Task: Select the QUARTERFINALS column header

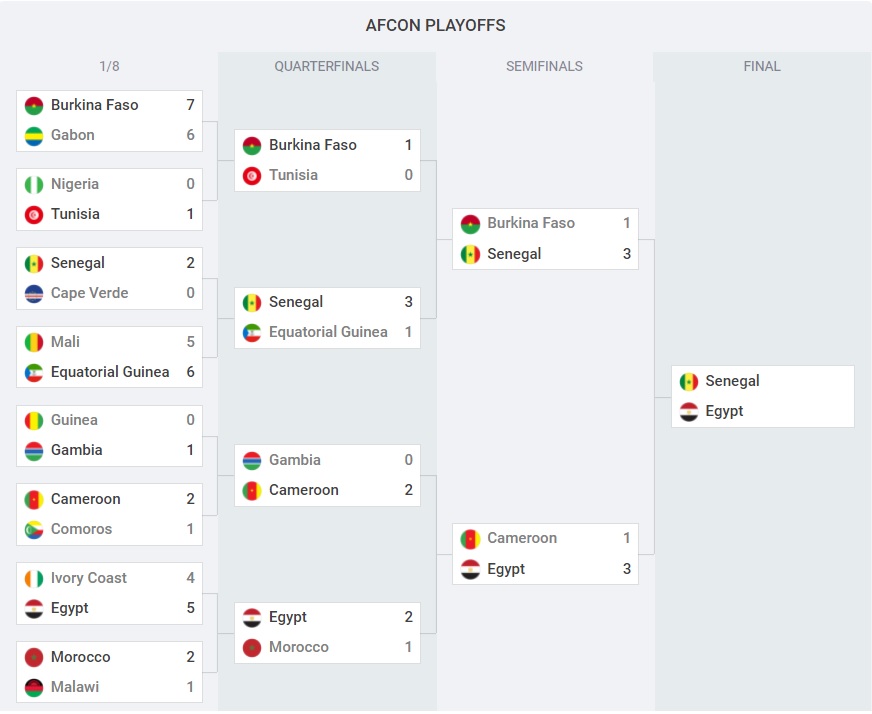Action: pyautogui.click(x=327, y=67)
